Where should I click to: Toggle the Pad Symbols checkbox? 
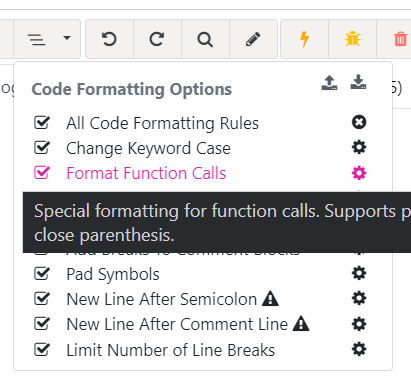(42, 274)
